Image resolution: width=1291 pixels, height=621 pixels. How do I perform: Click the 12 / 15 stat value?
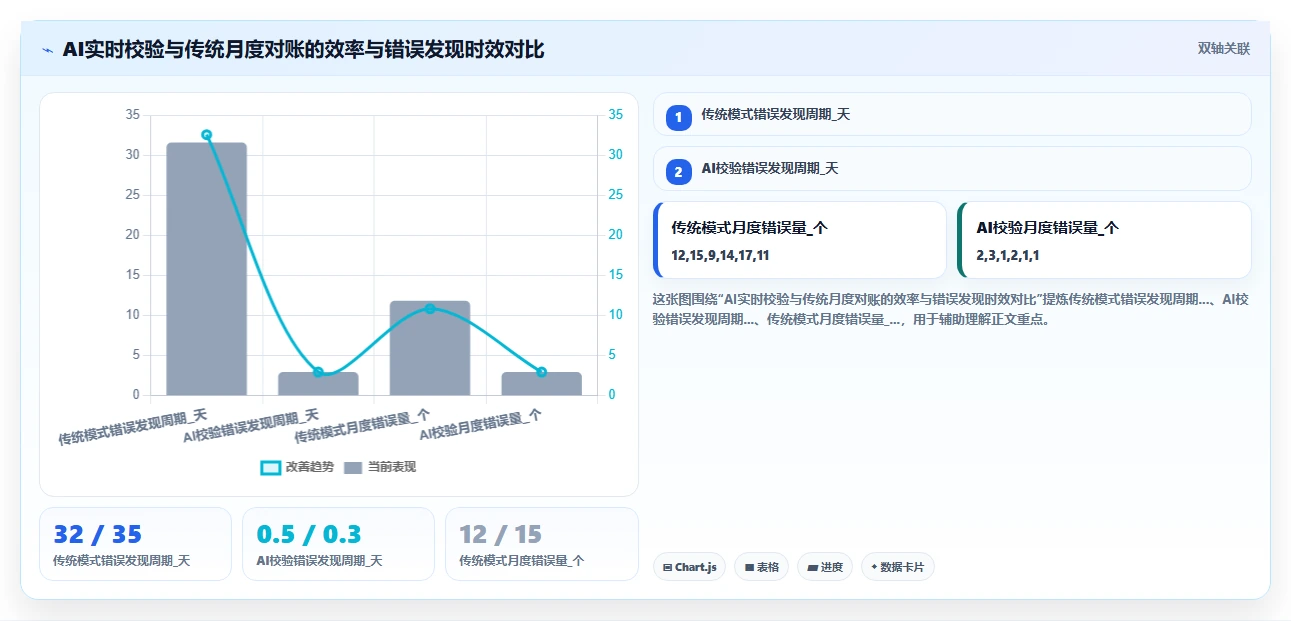[x=500, y=534]
